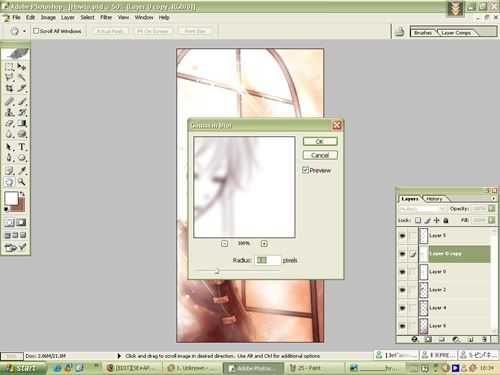Screen dimensions: 500x375
Task: Select the Brush tool
Action: pyautogui.click(x=22, y=101)
